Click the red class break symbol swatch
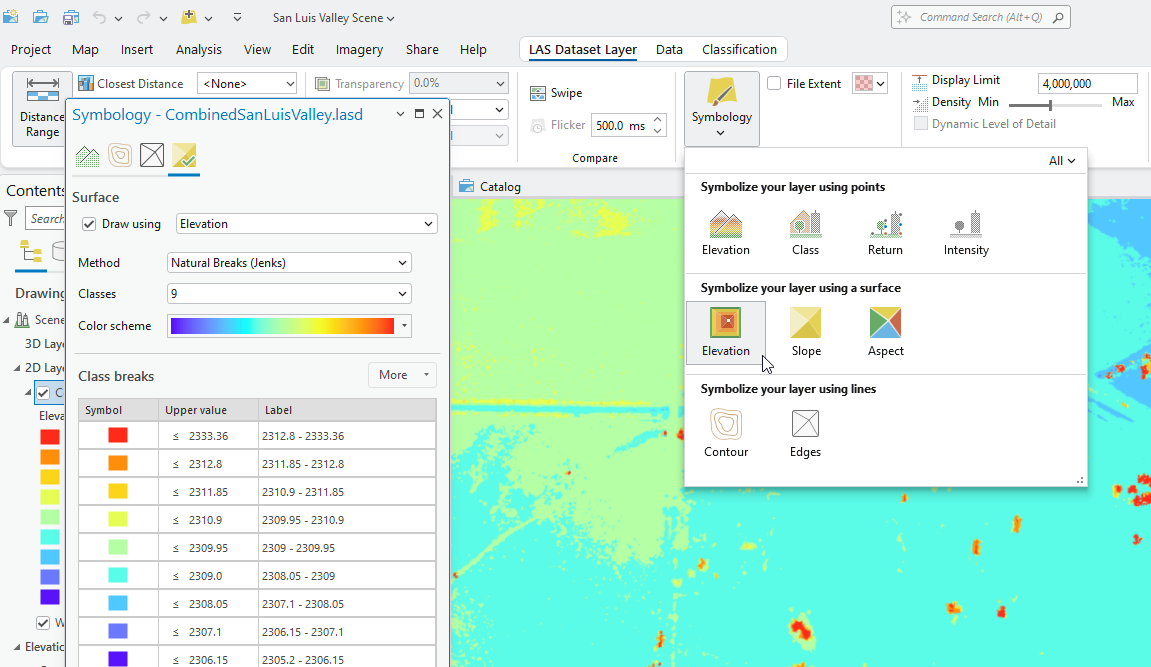 [118, 435]
